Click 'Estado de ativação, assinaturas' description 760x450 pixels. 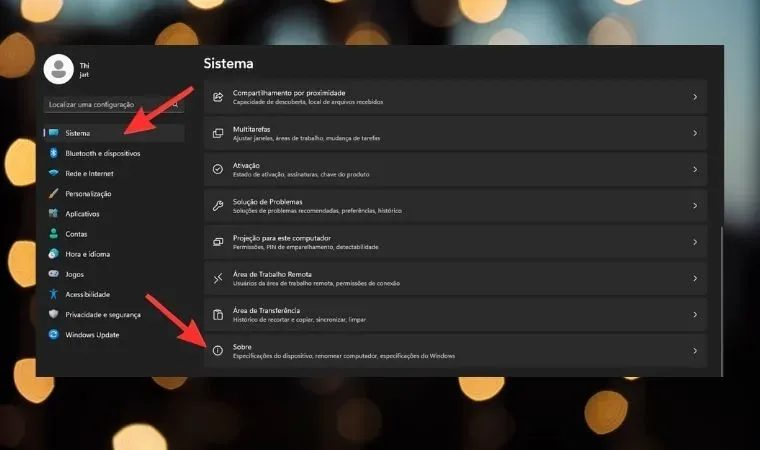click(301, 175)
